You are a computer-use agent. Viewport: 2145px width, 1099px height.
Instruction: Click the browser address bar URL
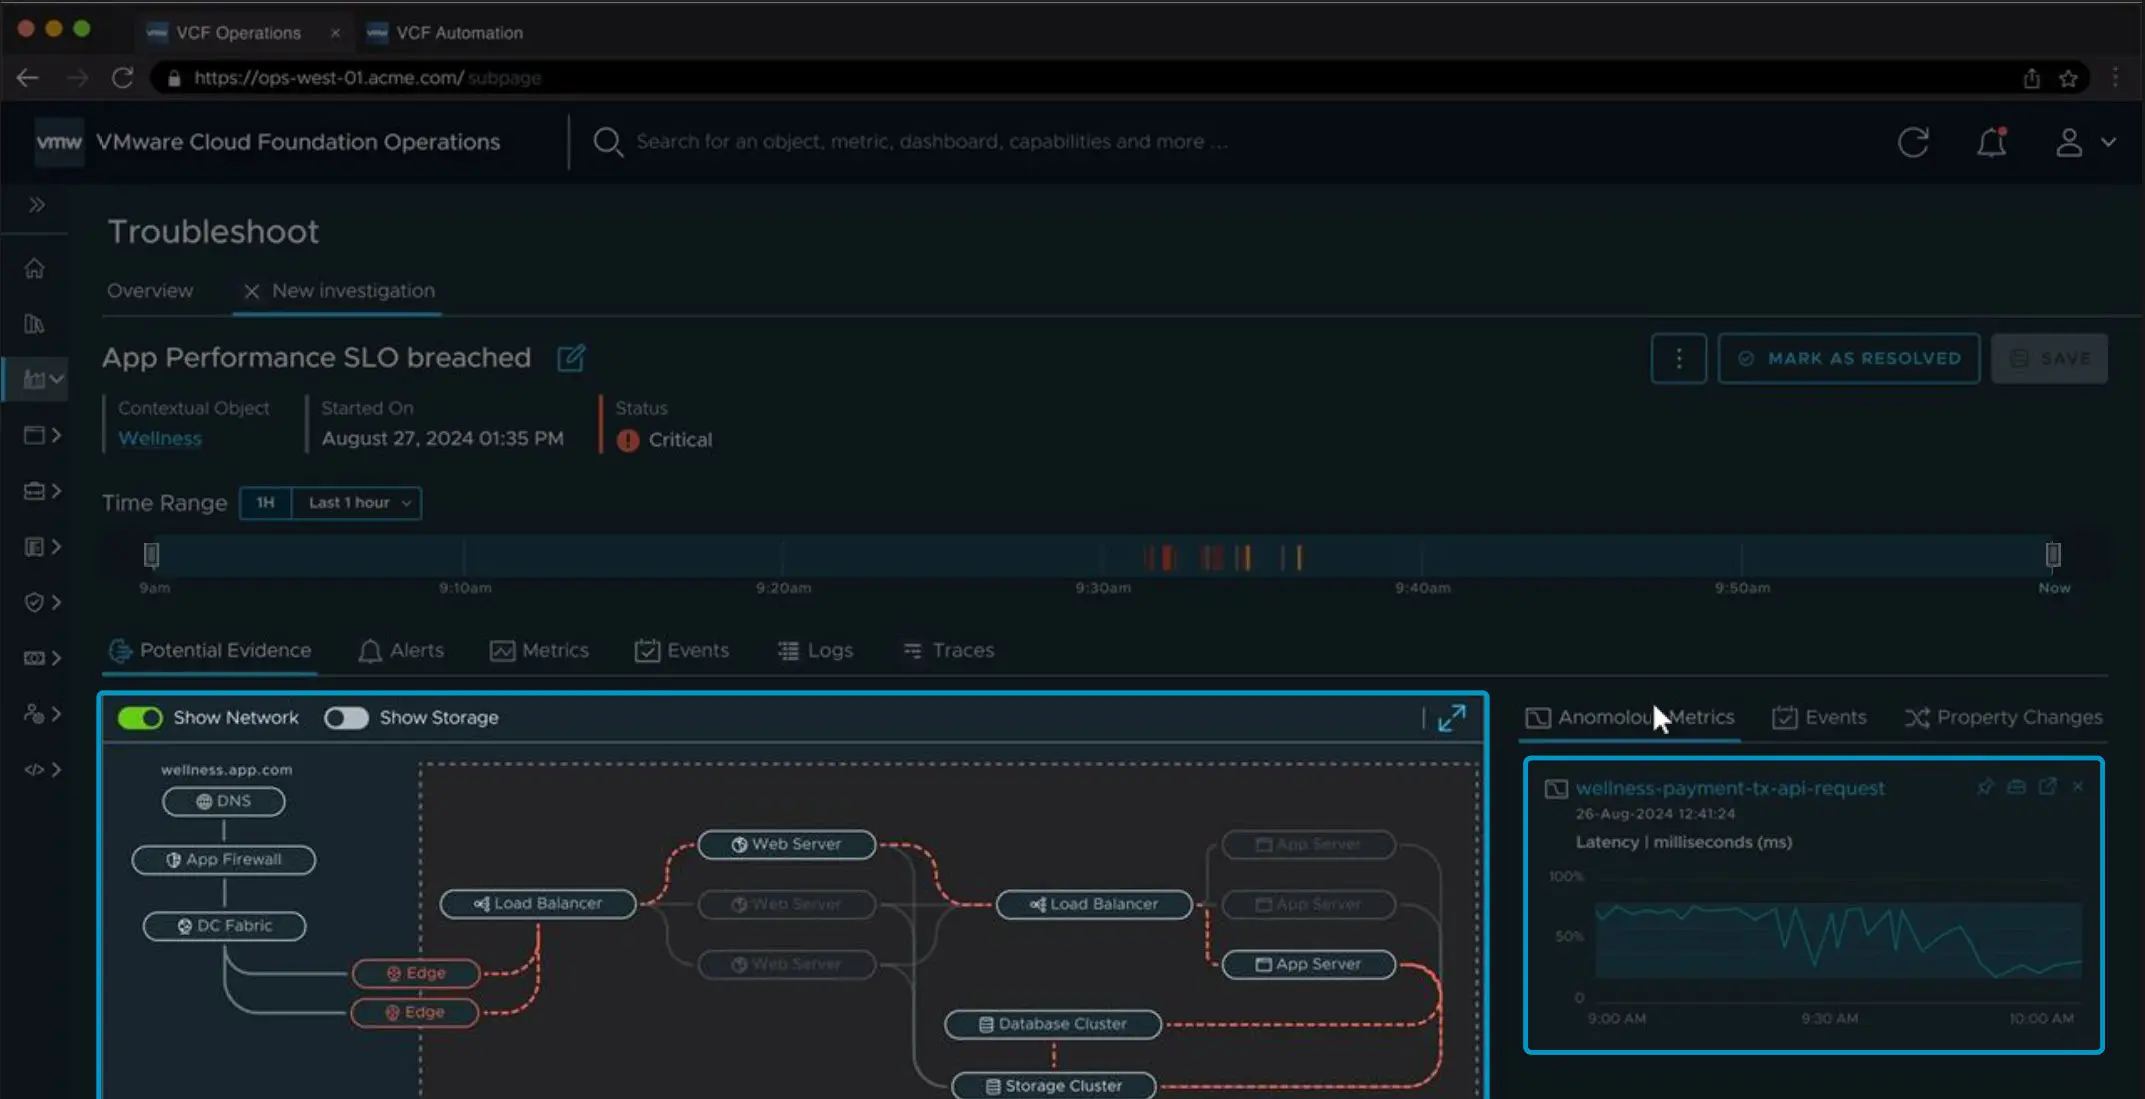click(367, 78)
